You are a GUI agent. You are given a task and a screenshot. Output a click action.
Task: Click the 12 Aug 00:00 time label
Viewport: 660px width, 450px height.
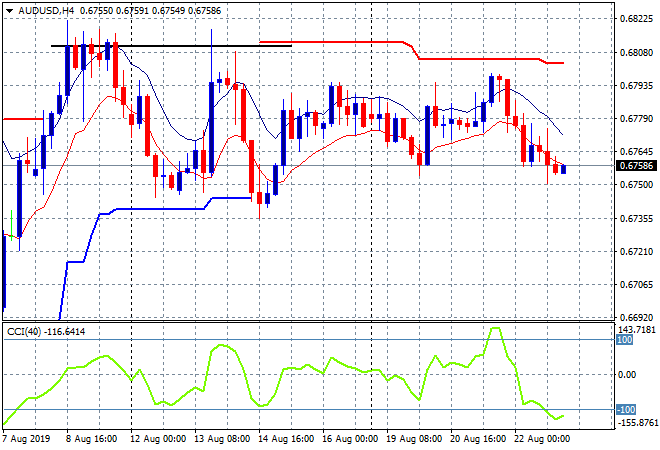(x=158, y=439)
